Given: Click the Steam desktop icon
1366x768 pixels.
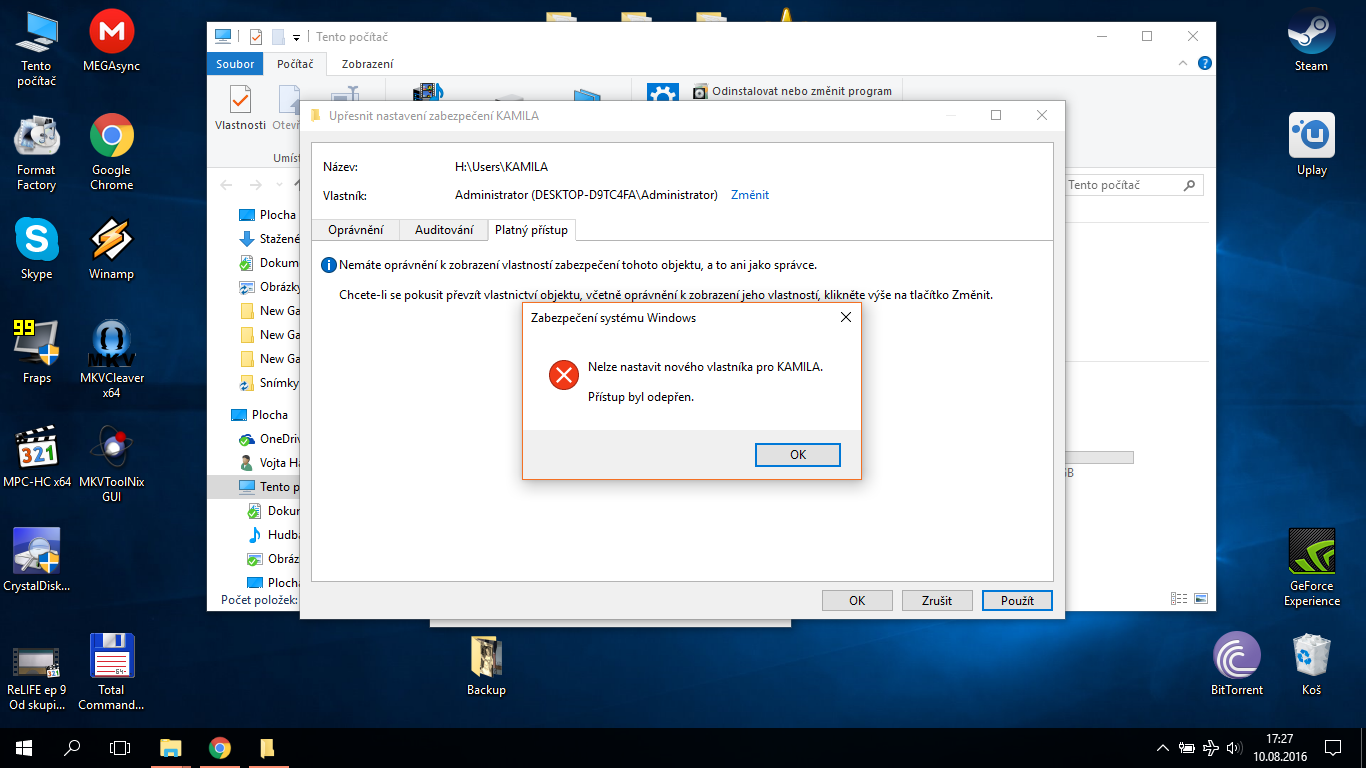Looking at the screenshot, I should 1311,42.
